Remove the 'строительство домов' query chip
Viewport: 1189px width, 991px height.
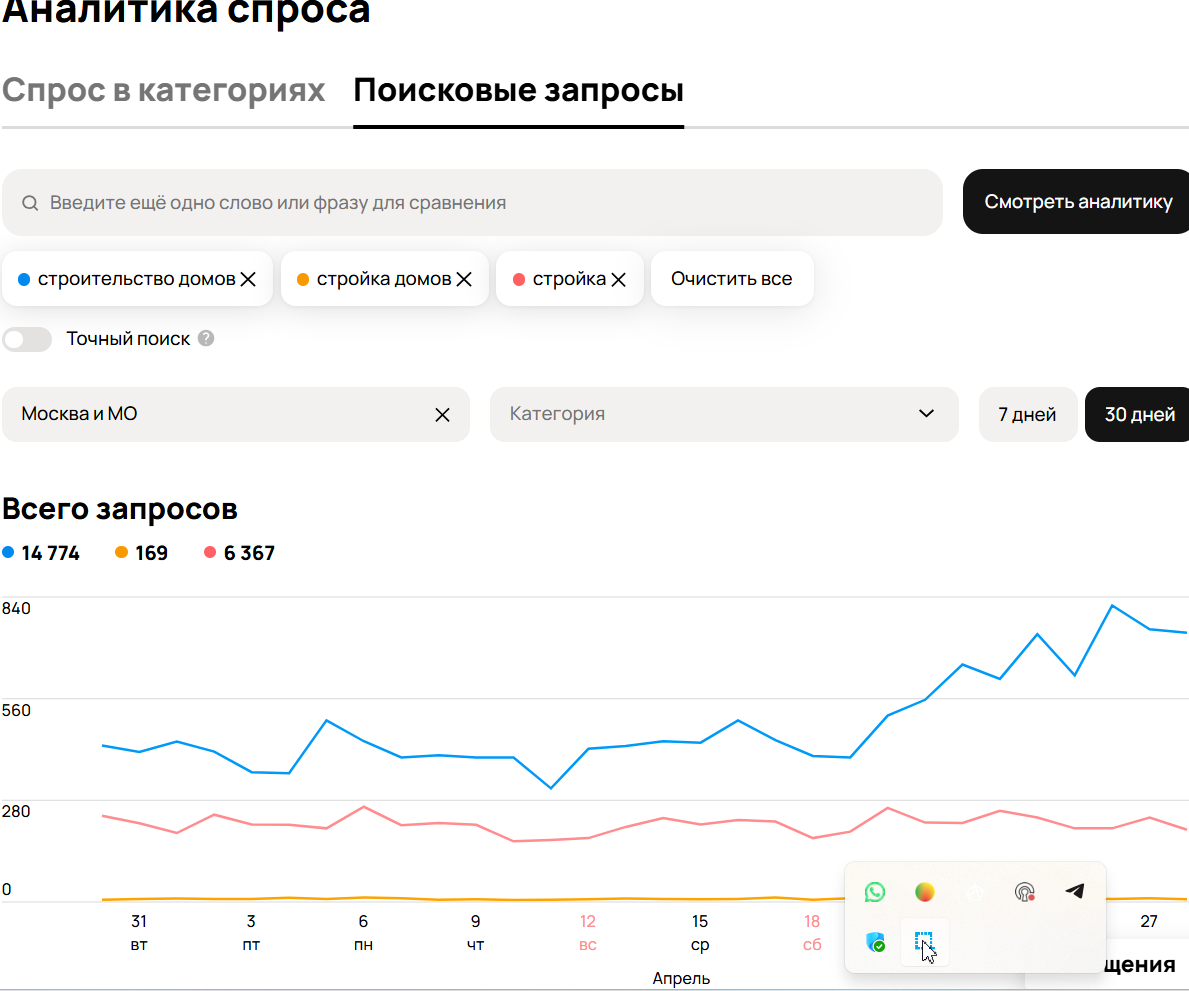tap(249, 280)
